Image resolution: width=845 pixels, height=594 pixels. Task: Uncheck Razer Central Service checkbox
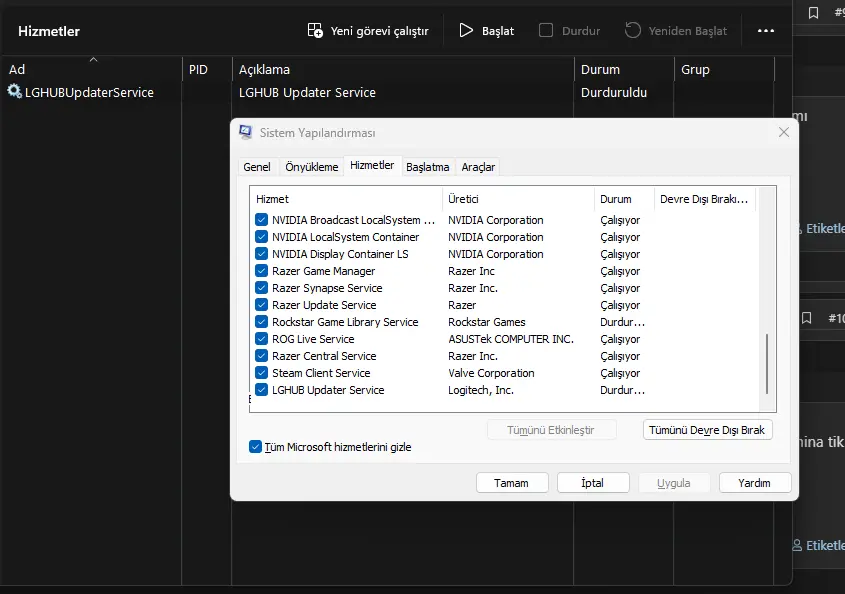[261, 356]
